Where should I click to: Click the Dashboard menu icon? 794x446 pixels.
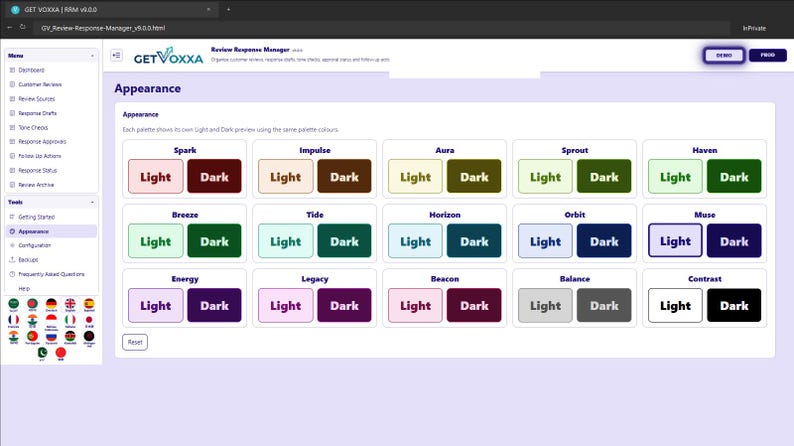point(12,70)
